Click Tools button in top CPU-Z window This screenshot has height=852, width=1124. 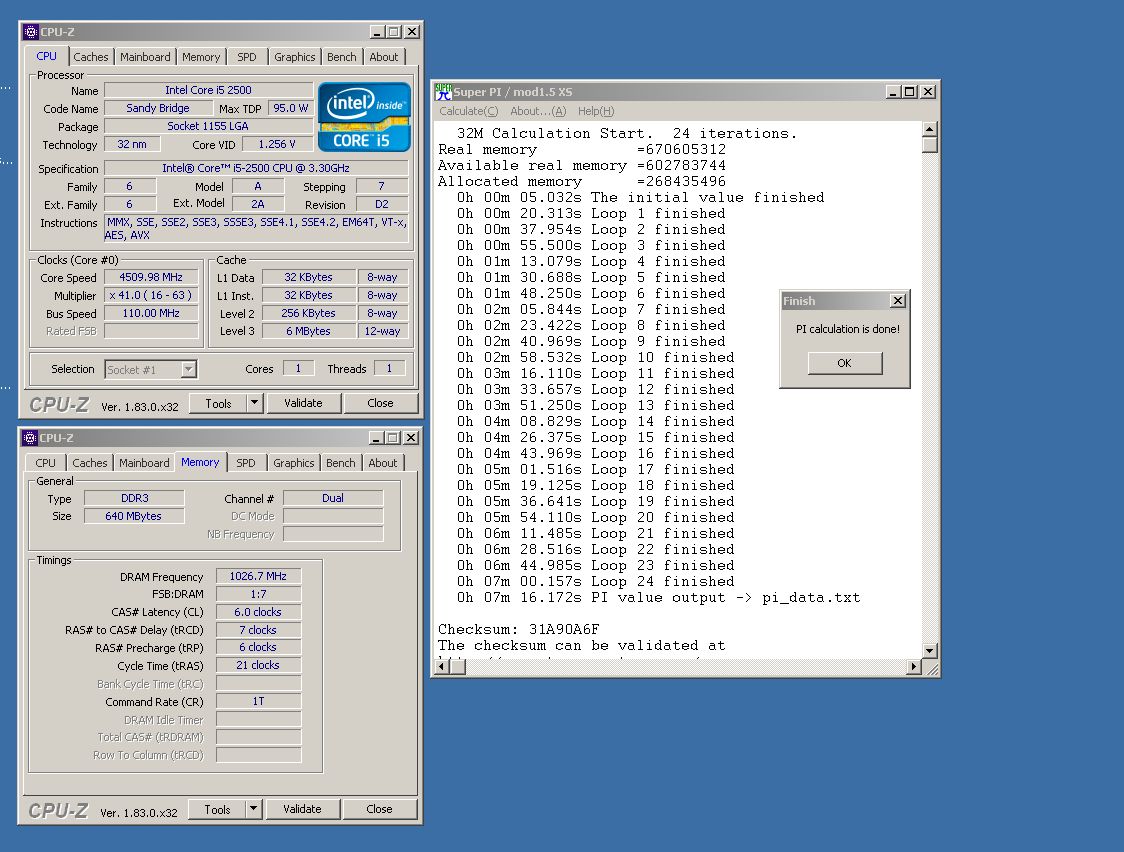tap(219, 403)
